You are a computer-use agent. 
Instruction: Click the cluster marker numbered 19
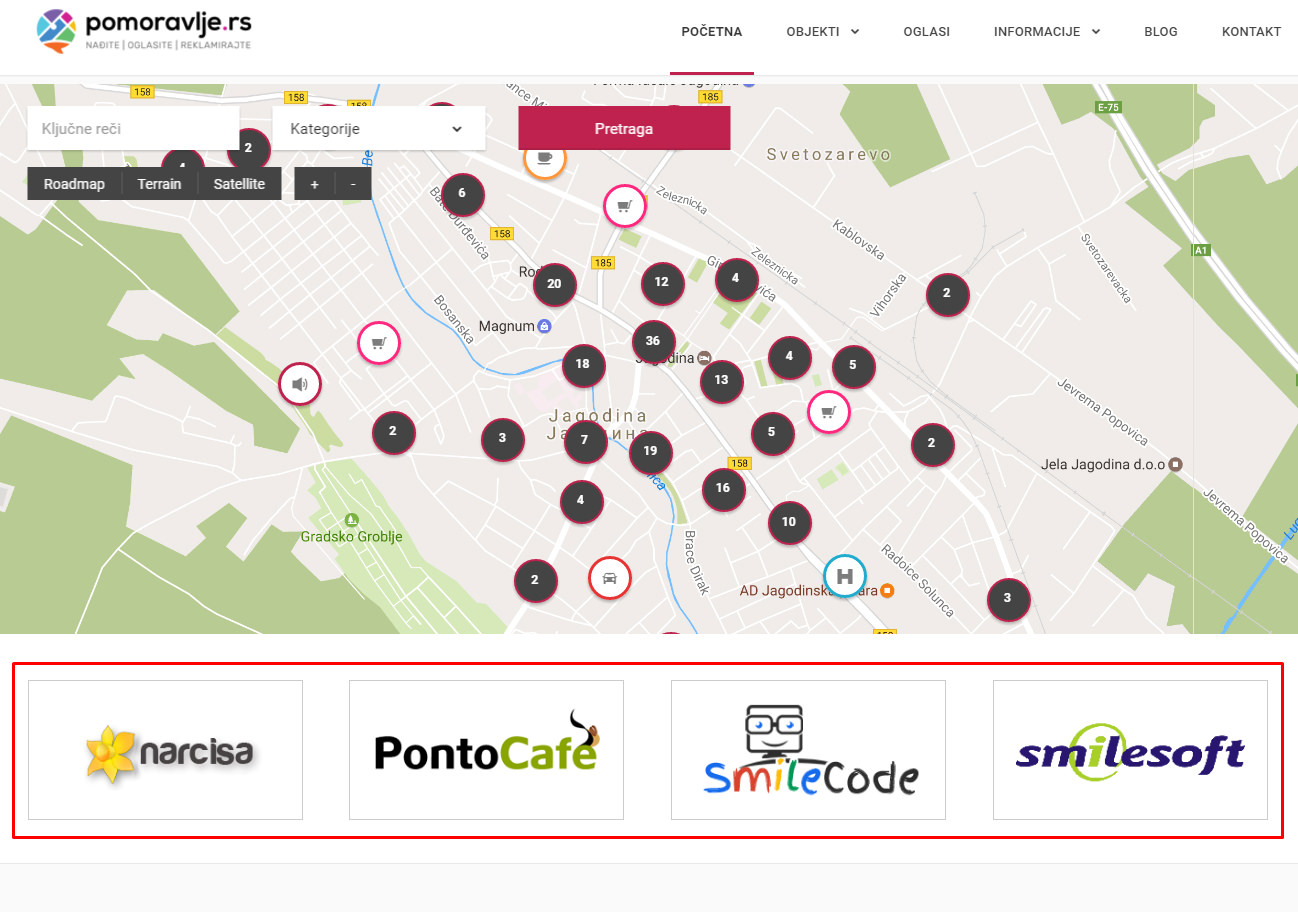(x=651, y=452)
